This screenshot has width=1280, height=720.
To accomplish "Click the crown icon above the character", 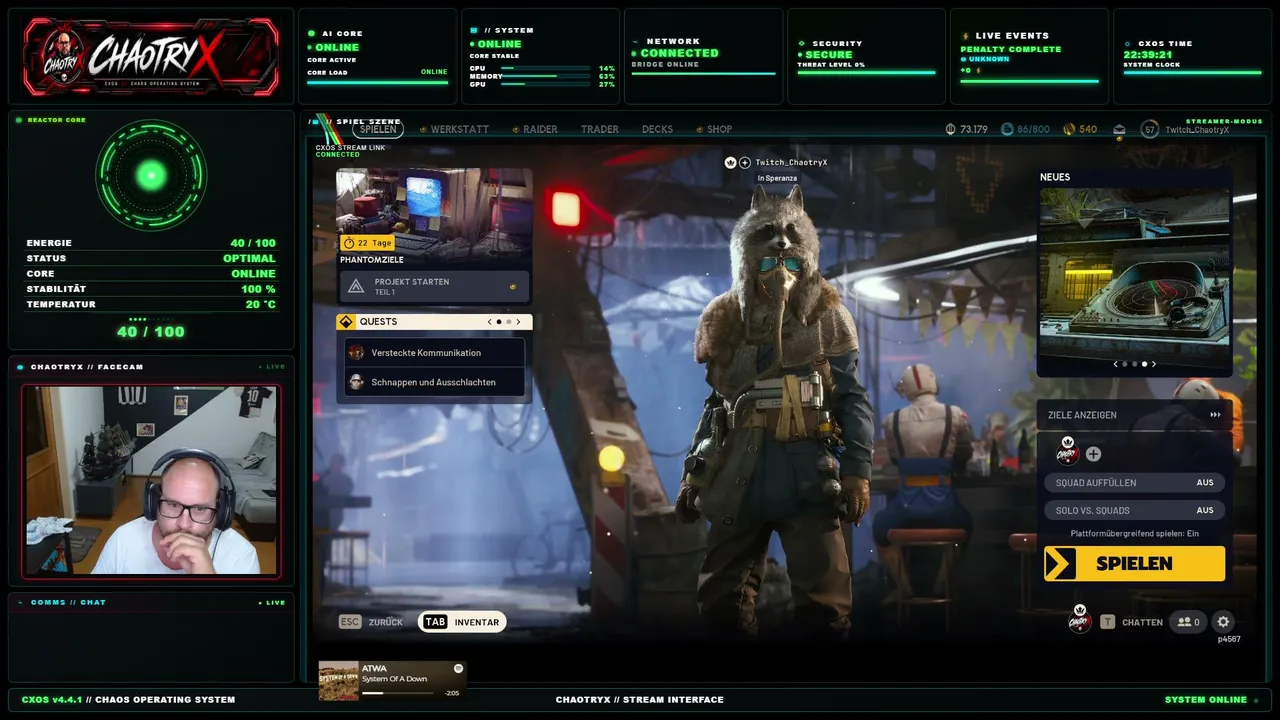I will (731, 162).
